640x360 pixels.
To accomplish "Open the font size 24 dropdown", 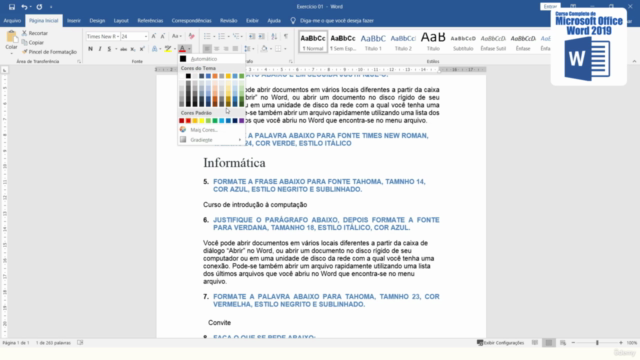I will [145, 36].
